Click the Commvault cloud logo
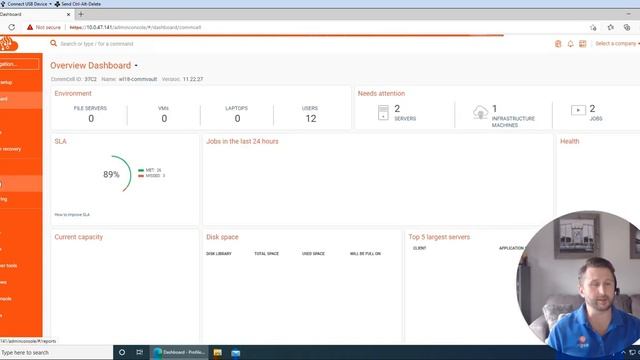 [x=8, y=43]
